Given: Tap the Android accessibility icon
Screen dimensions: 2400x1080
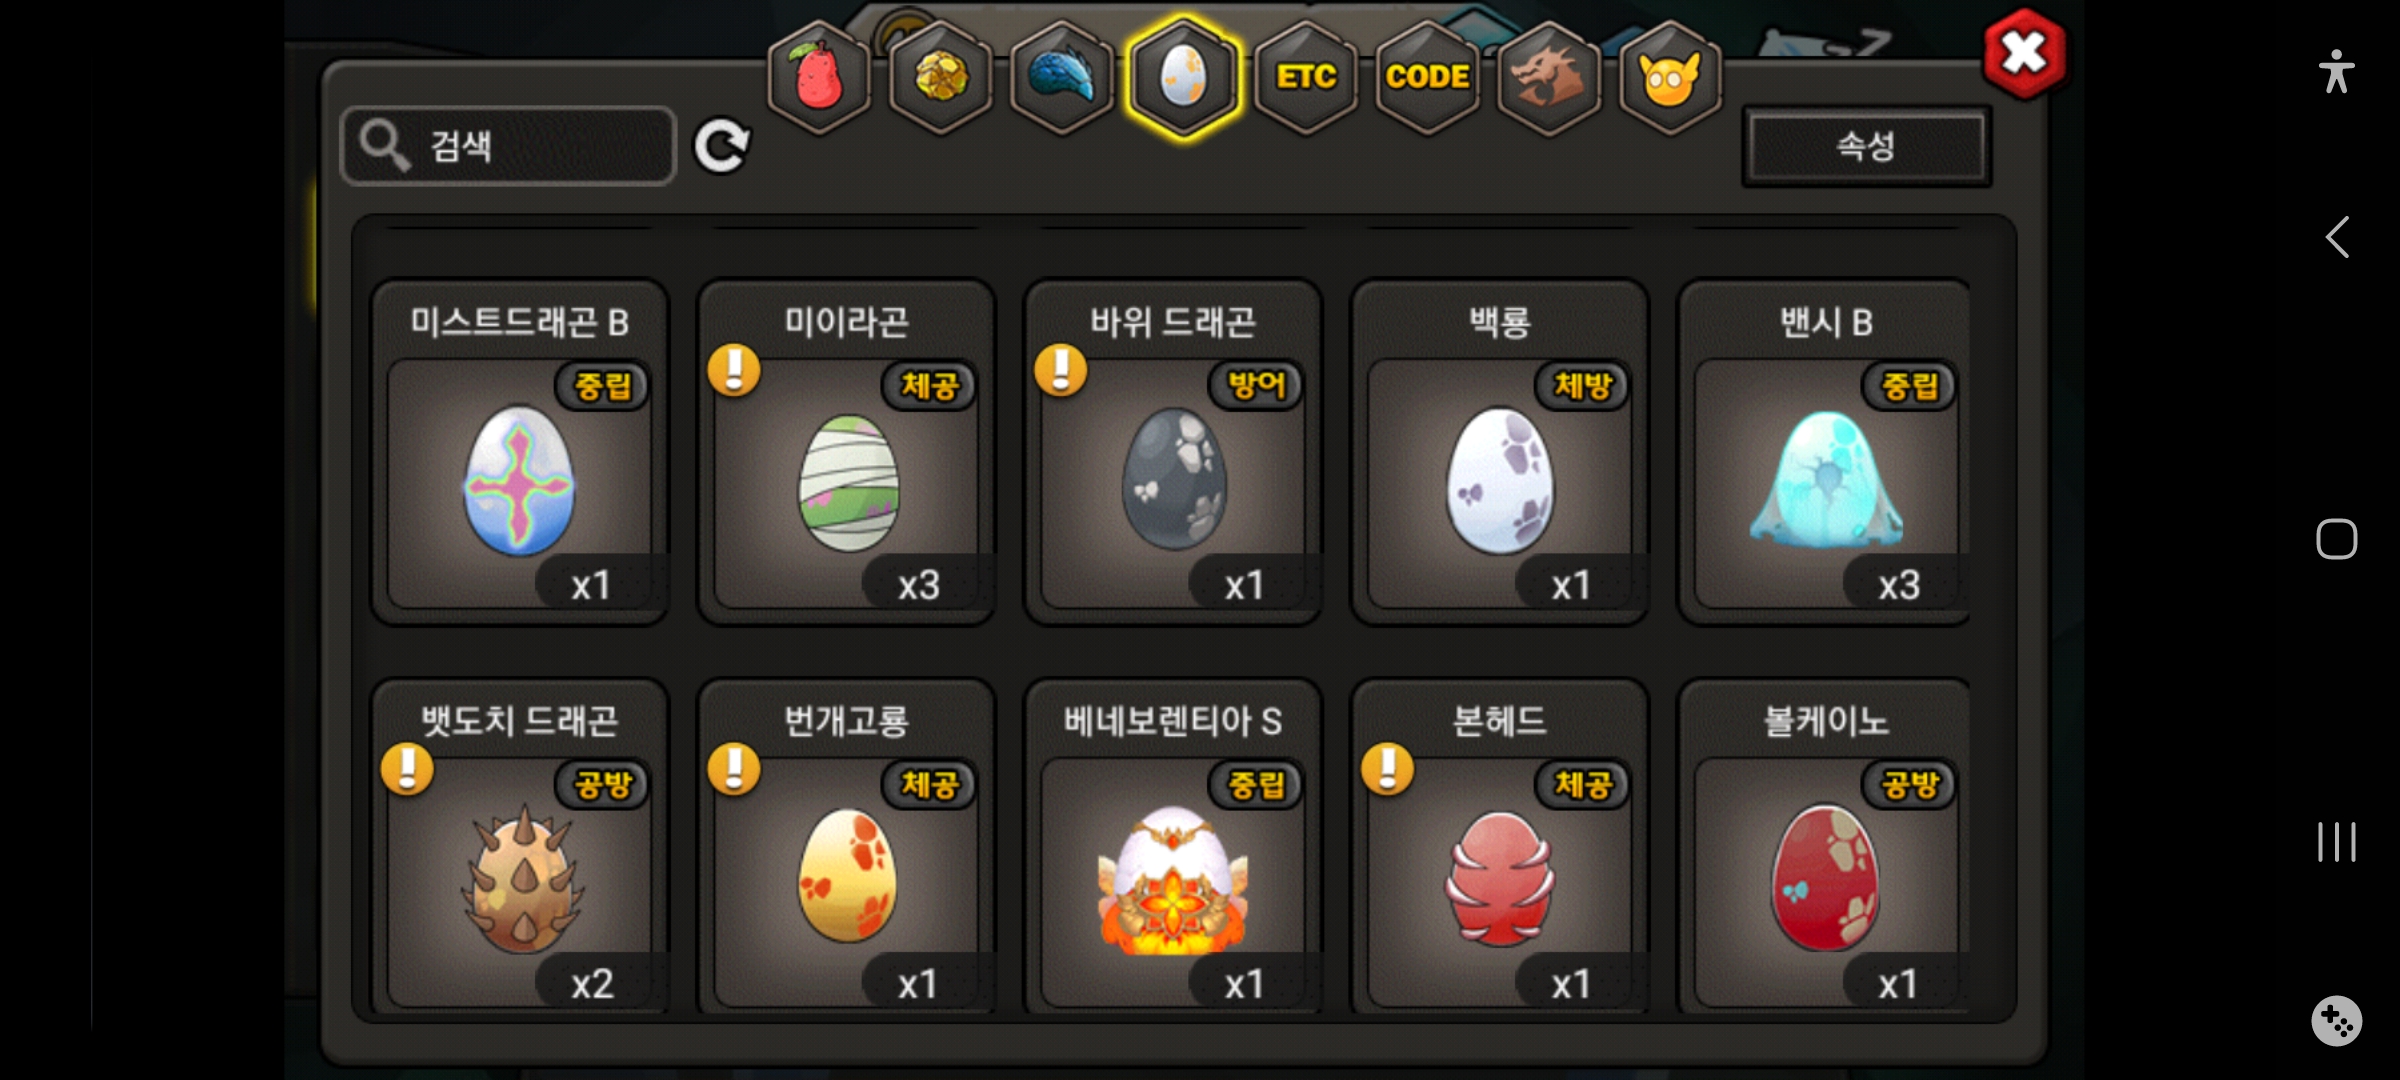Looking at the screenshot, I should (2336, 72).
